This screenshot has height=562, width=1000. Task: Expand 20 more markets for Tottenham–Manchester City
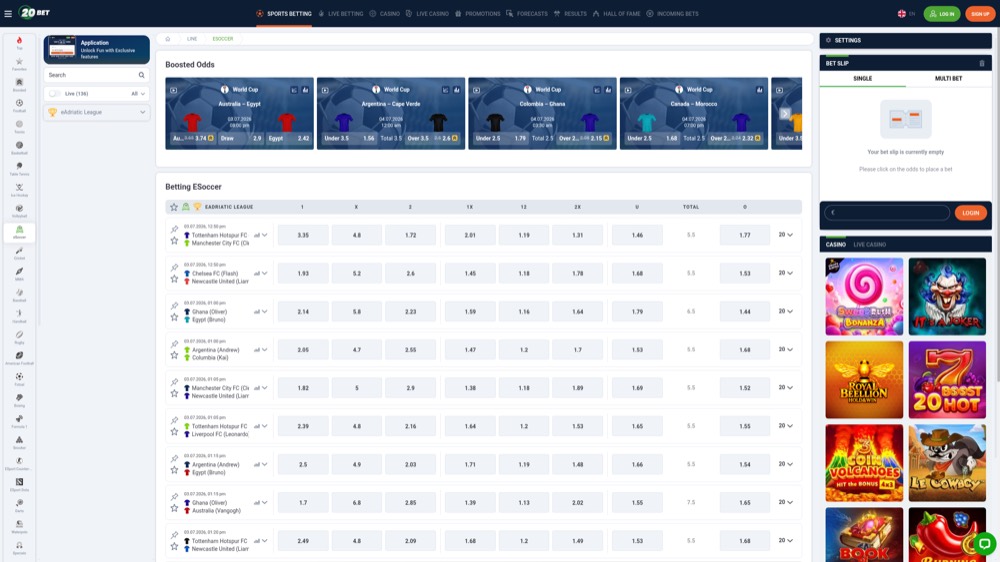coord(785,235)
